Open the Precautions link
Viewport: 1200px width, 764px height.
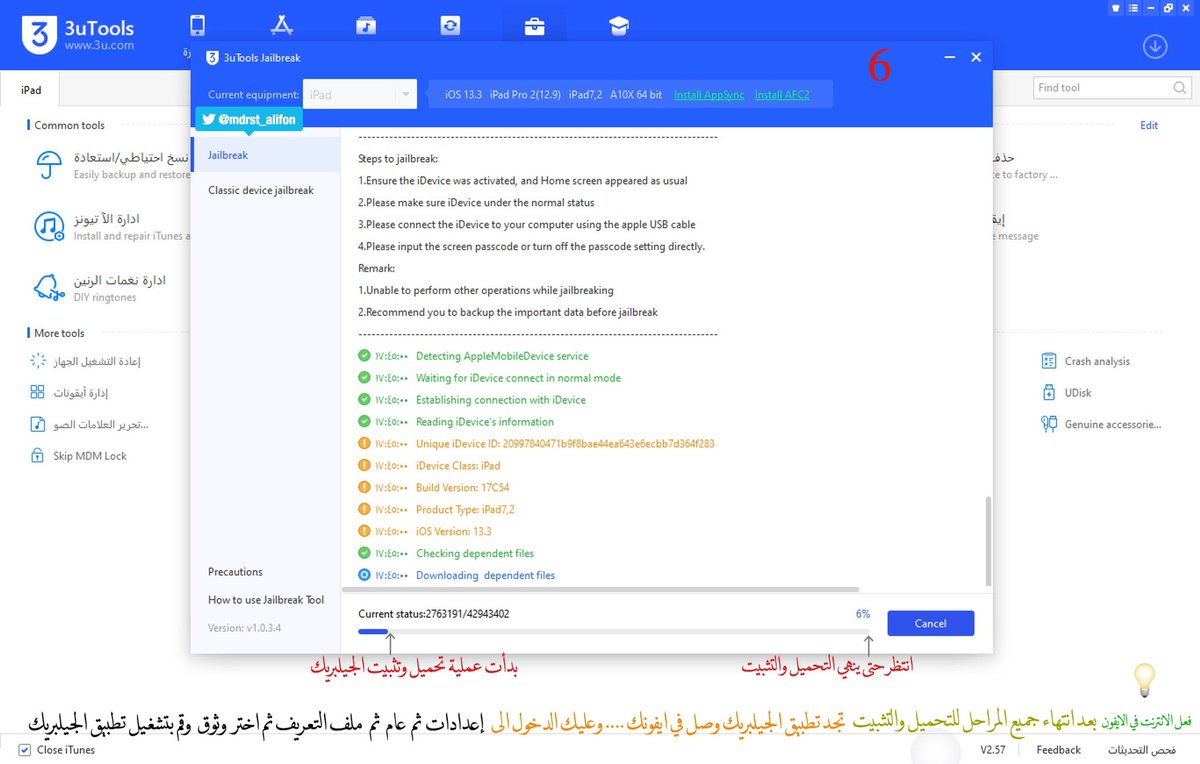[235, 572]
